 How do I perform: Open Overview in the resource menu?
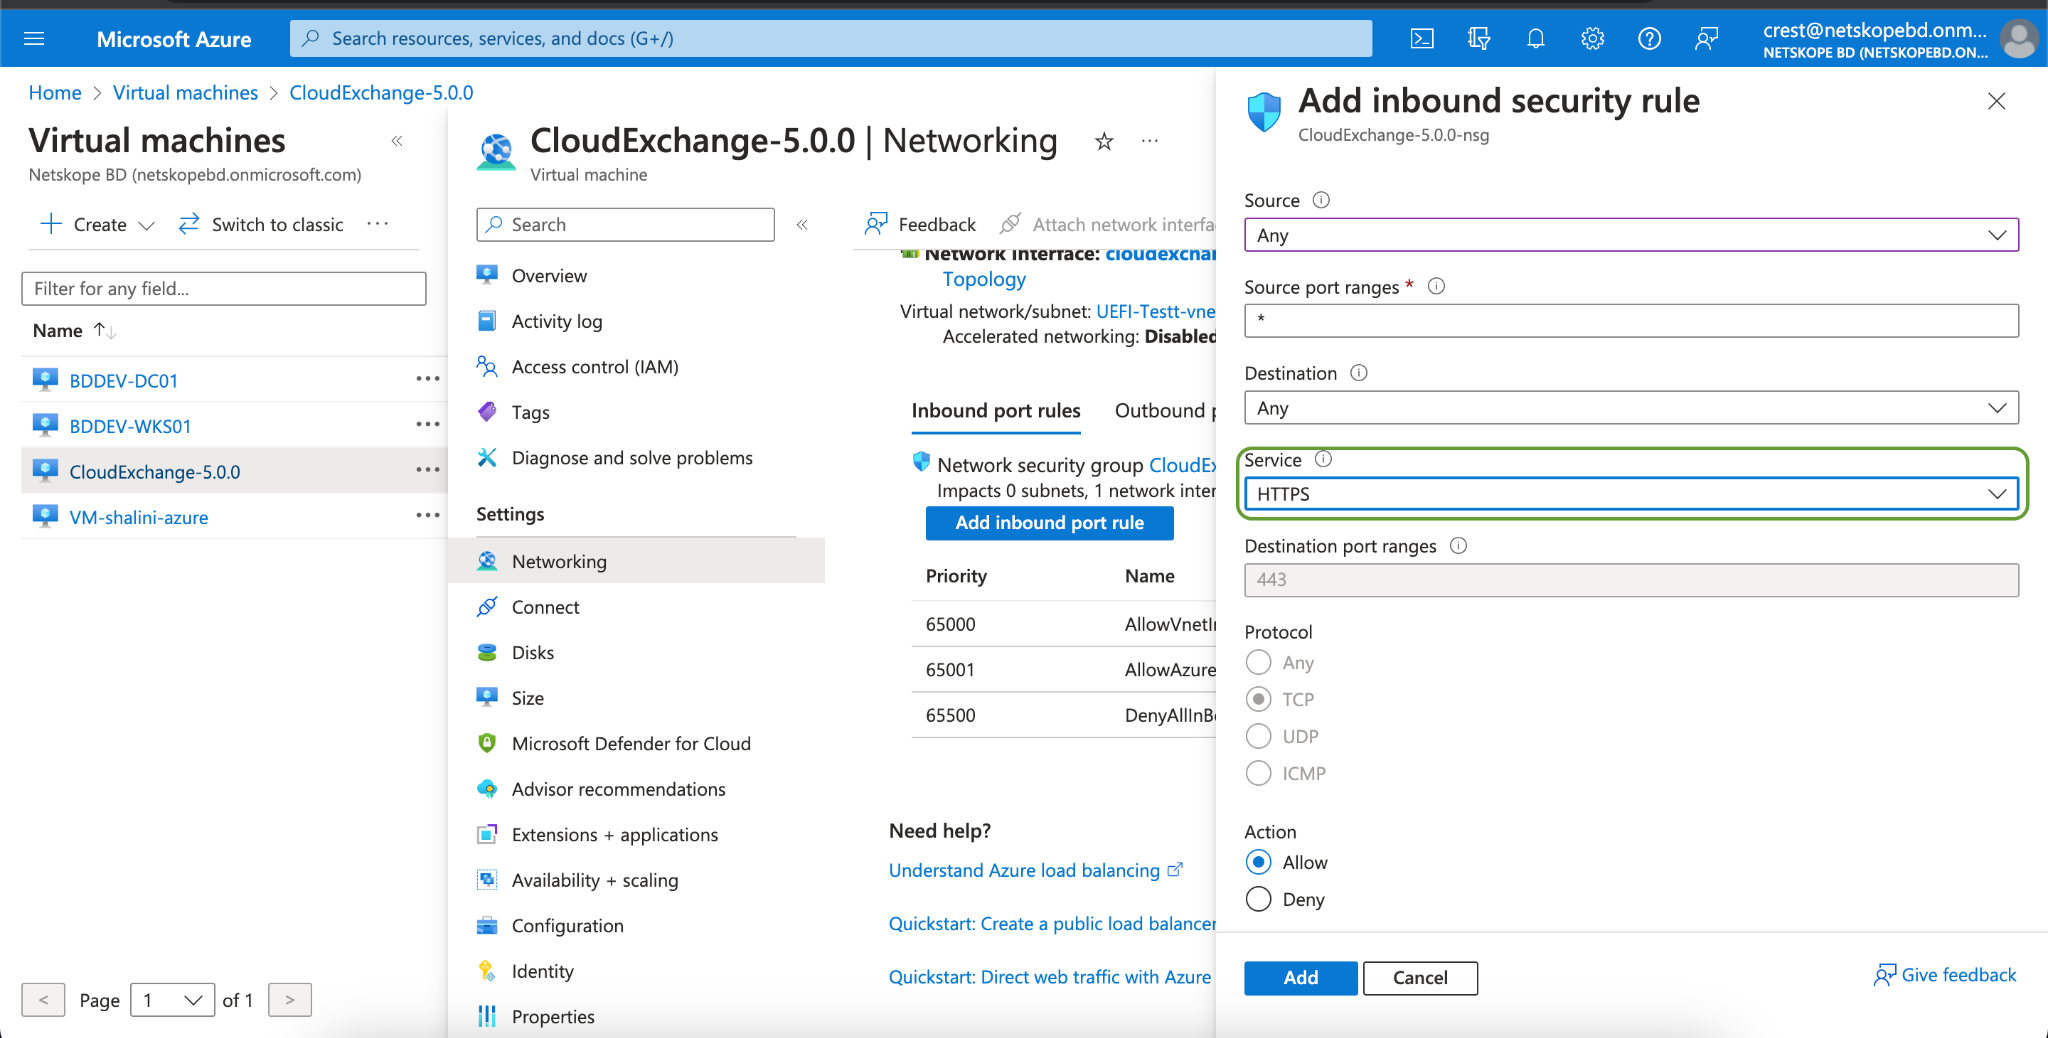[549, 276]
